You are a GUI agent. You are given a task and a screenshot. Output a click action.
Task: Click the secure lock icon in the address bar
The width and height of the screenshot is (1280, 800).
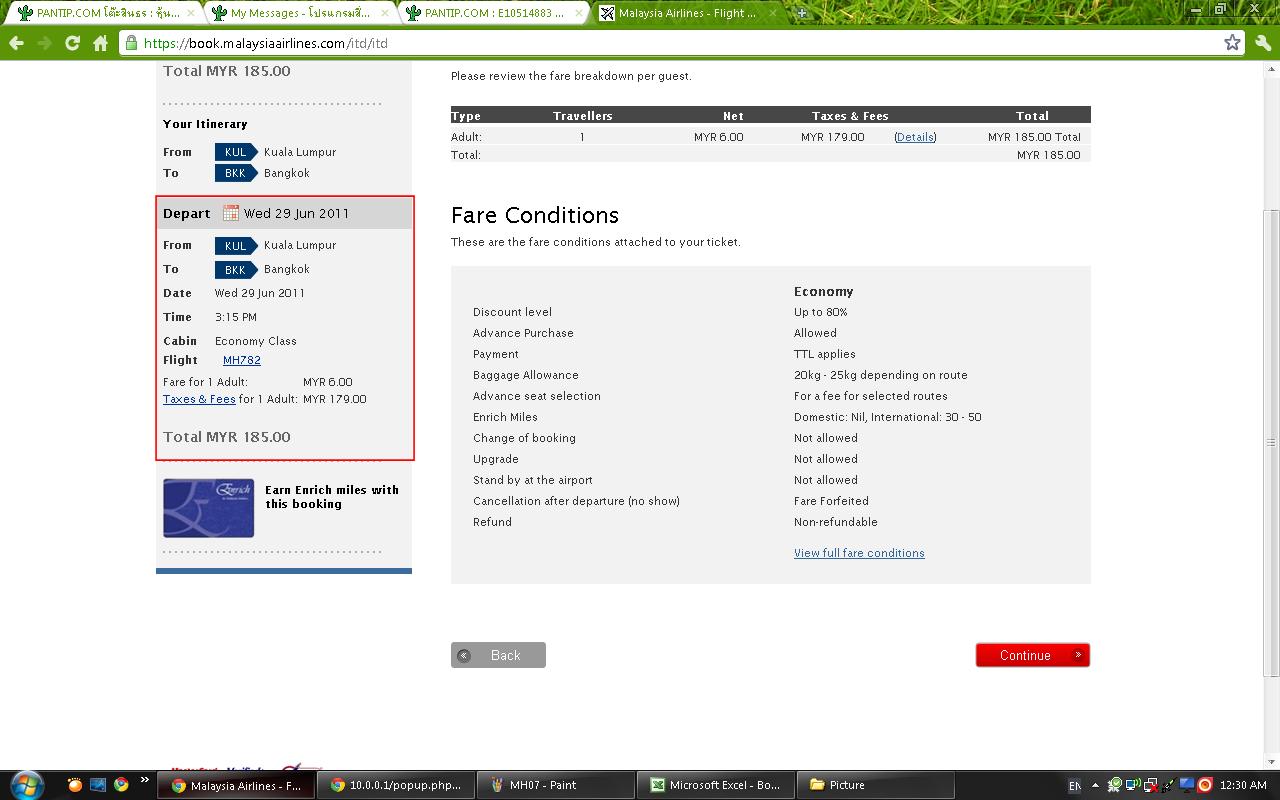tap(131, 43)
